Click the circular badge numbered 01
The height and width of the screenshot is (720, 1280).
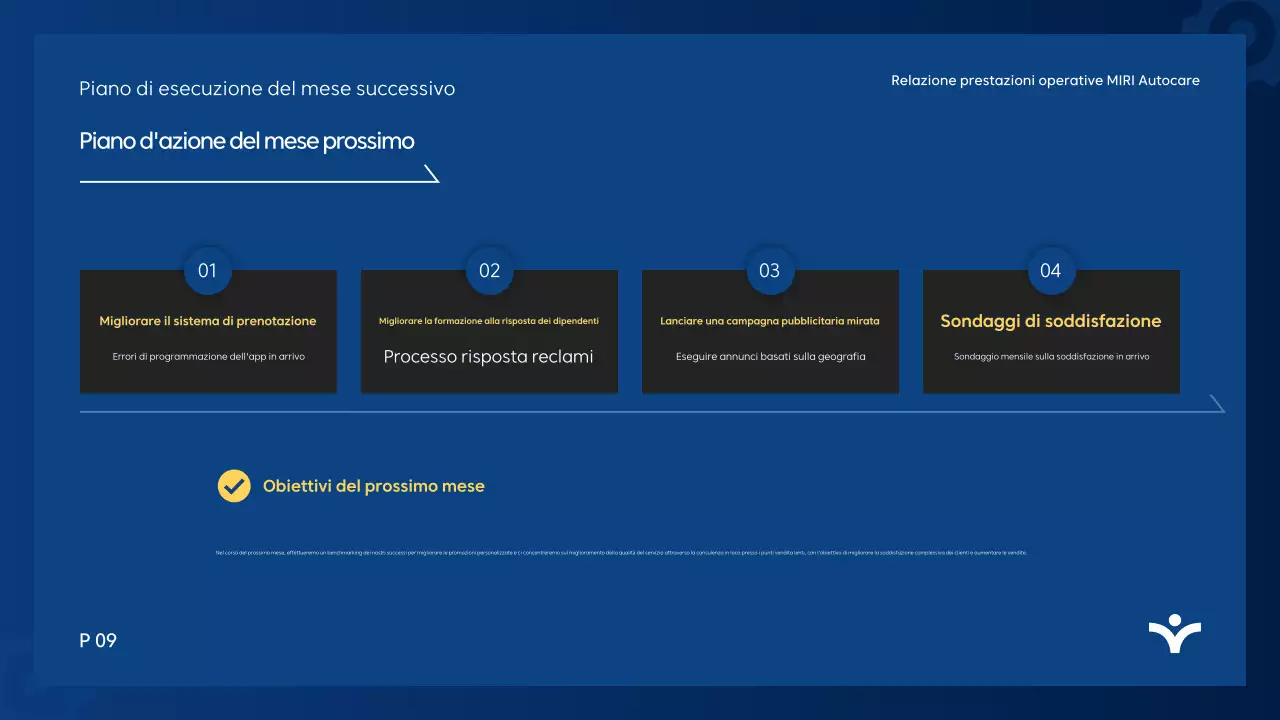(208, 270)
